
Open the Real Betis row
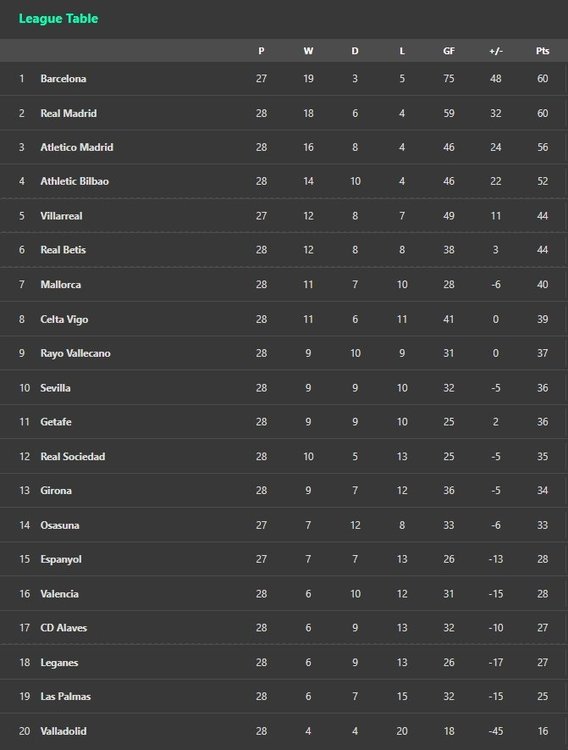point(284,250)
